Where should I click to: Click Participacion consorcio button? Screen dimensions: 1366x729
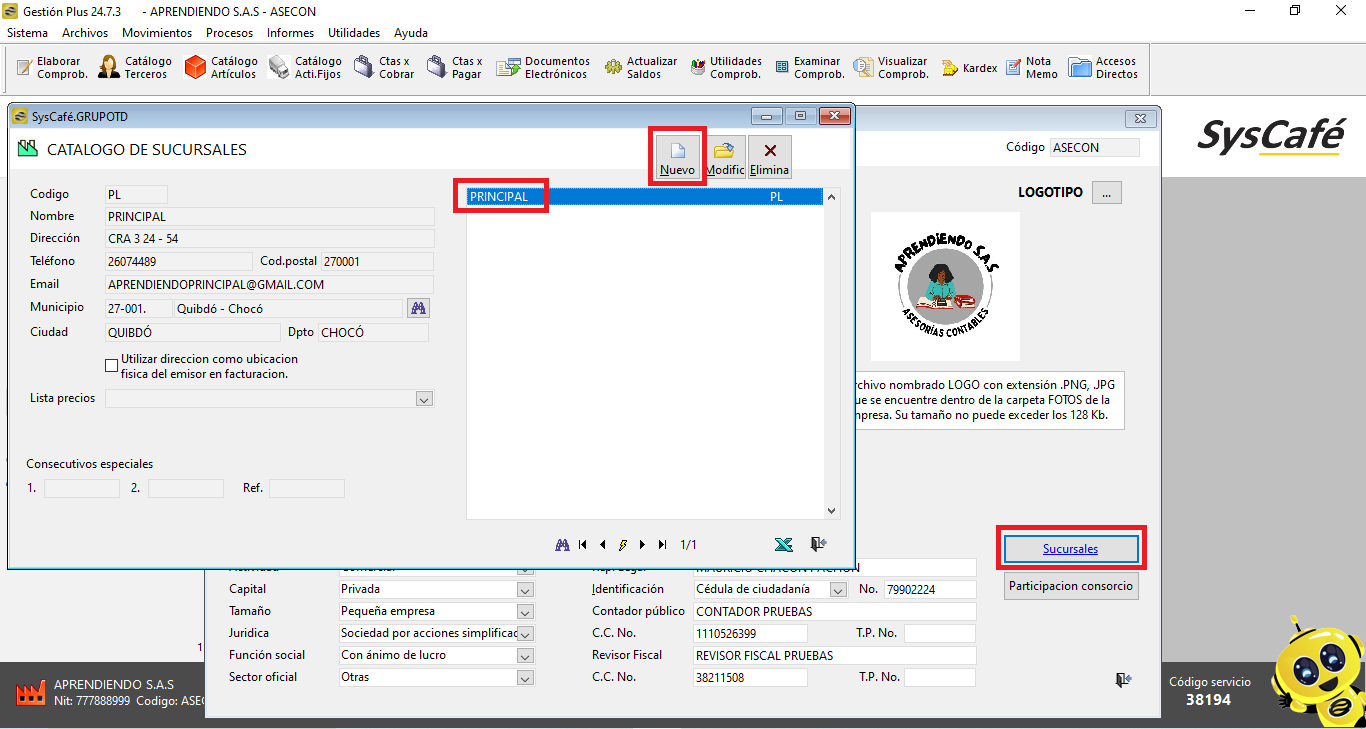point(1071,586)
